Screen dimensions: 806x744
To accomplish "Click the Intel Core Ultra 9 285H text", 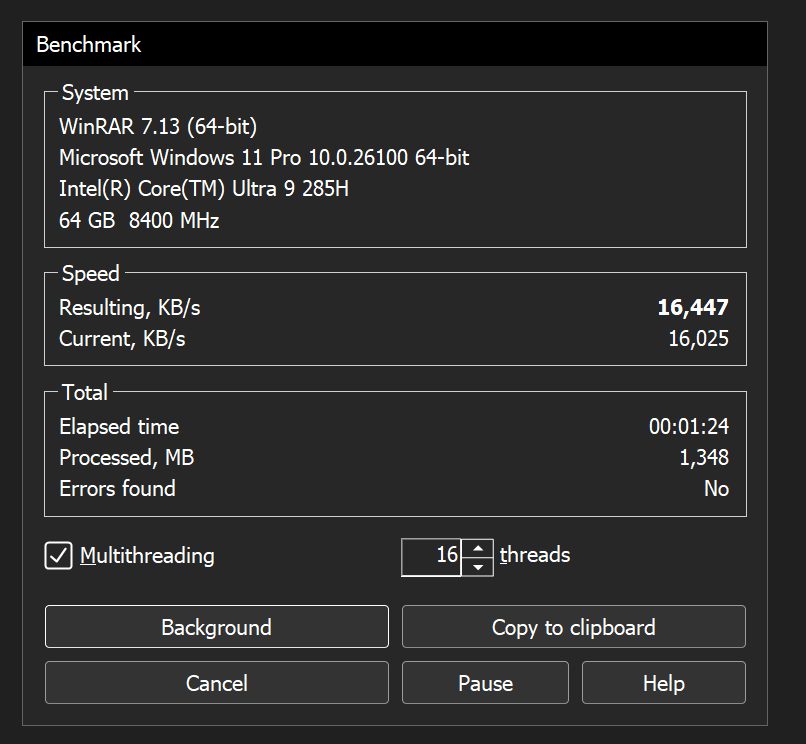I will click(204, 189).
